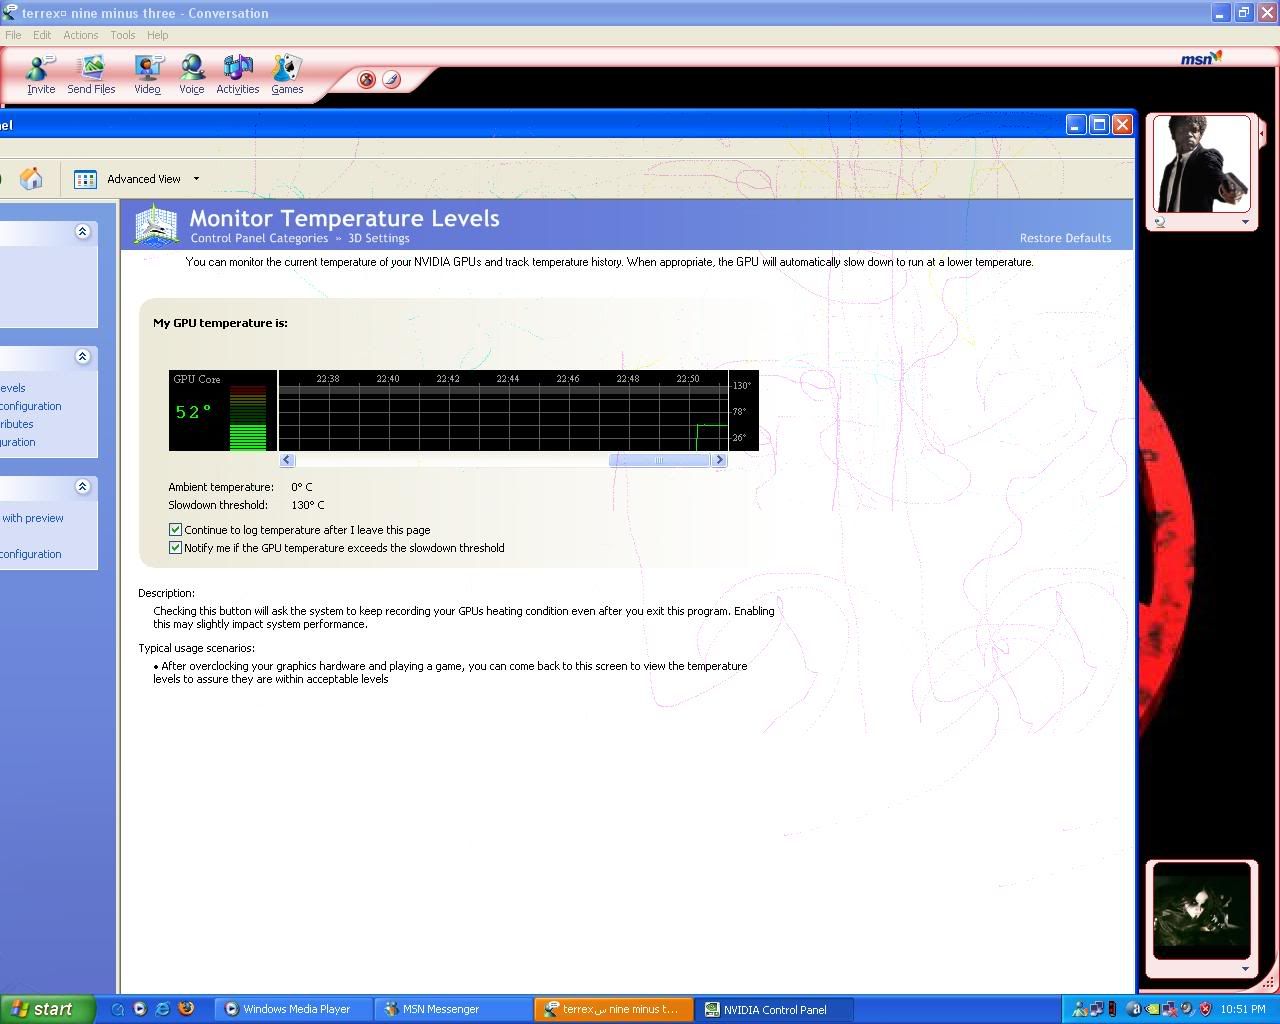
Task: Expand contact display picture options arrow
Action: tap(1245, 222)
